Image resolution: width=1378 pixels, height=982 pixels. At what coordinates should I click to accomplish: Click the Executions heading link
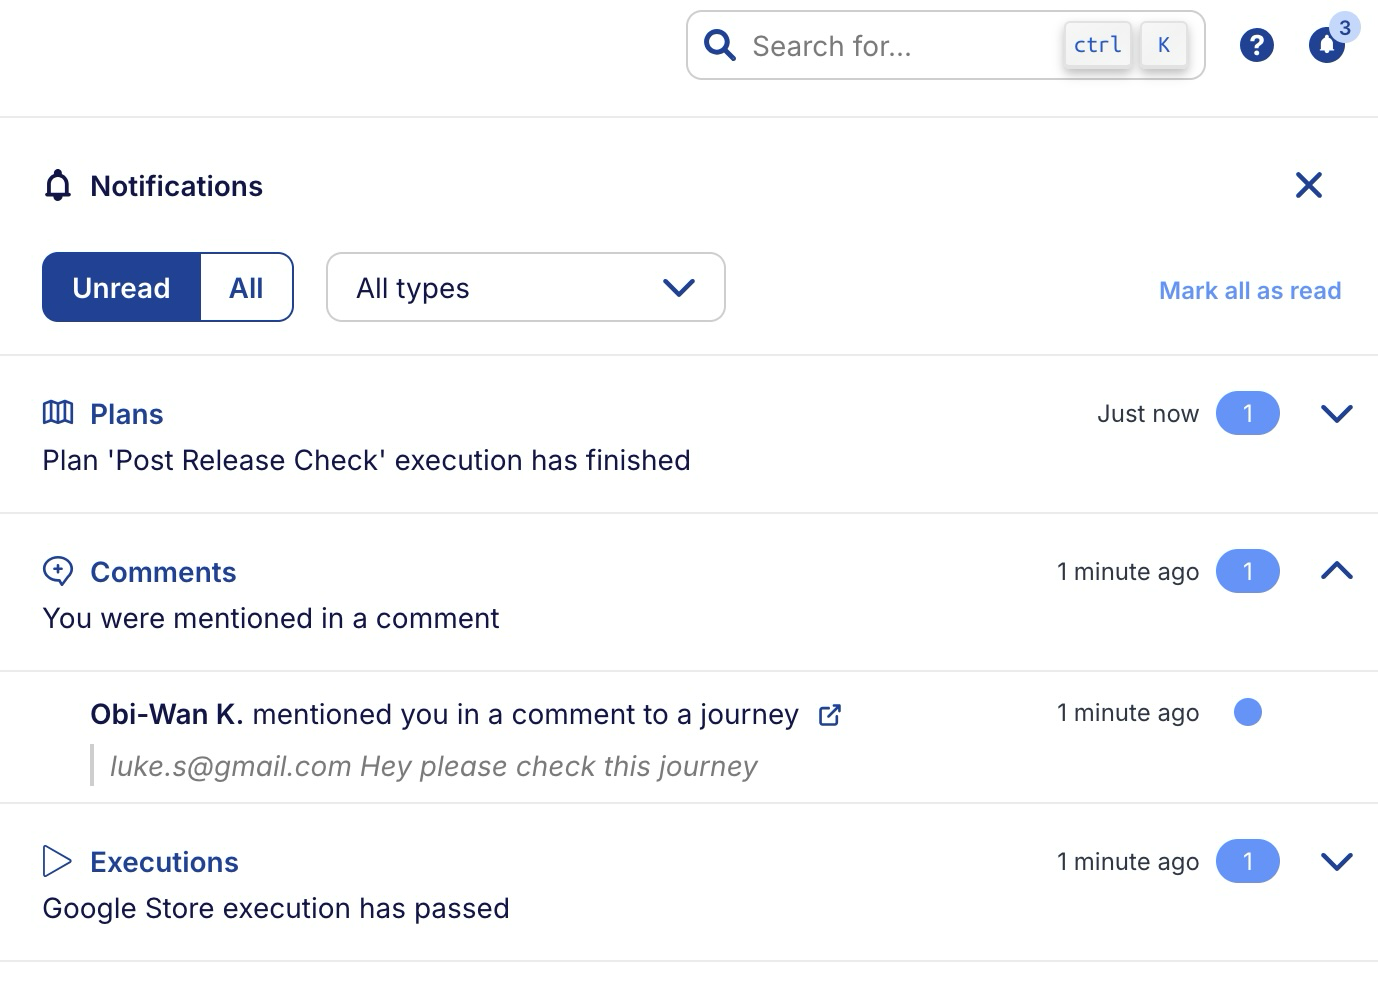click(x=164, y=862)
